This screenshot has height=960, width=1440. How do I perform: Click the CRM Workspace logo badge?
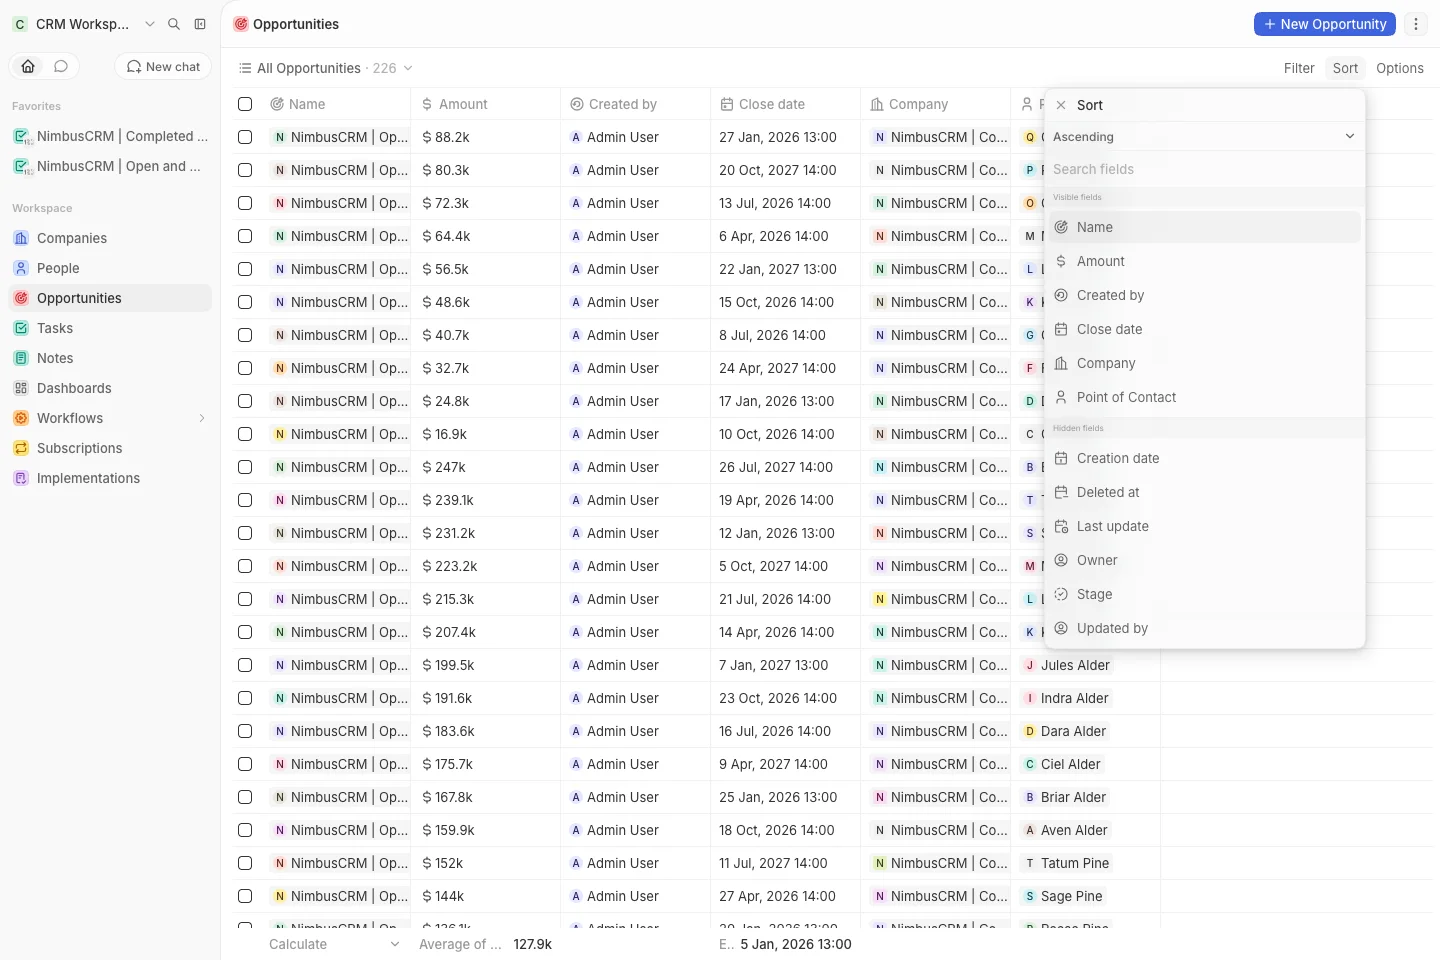coord(20,24)
